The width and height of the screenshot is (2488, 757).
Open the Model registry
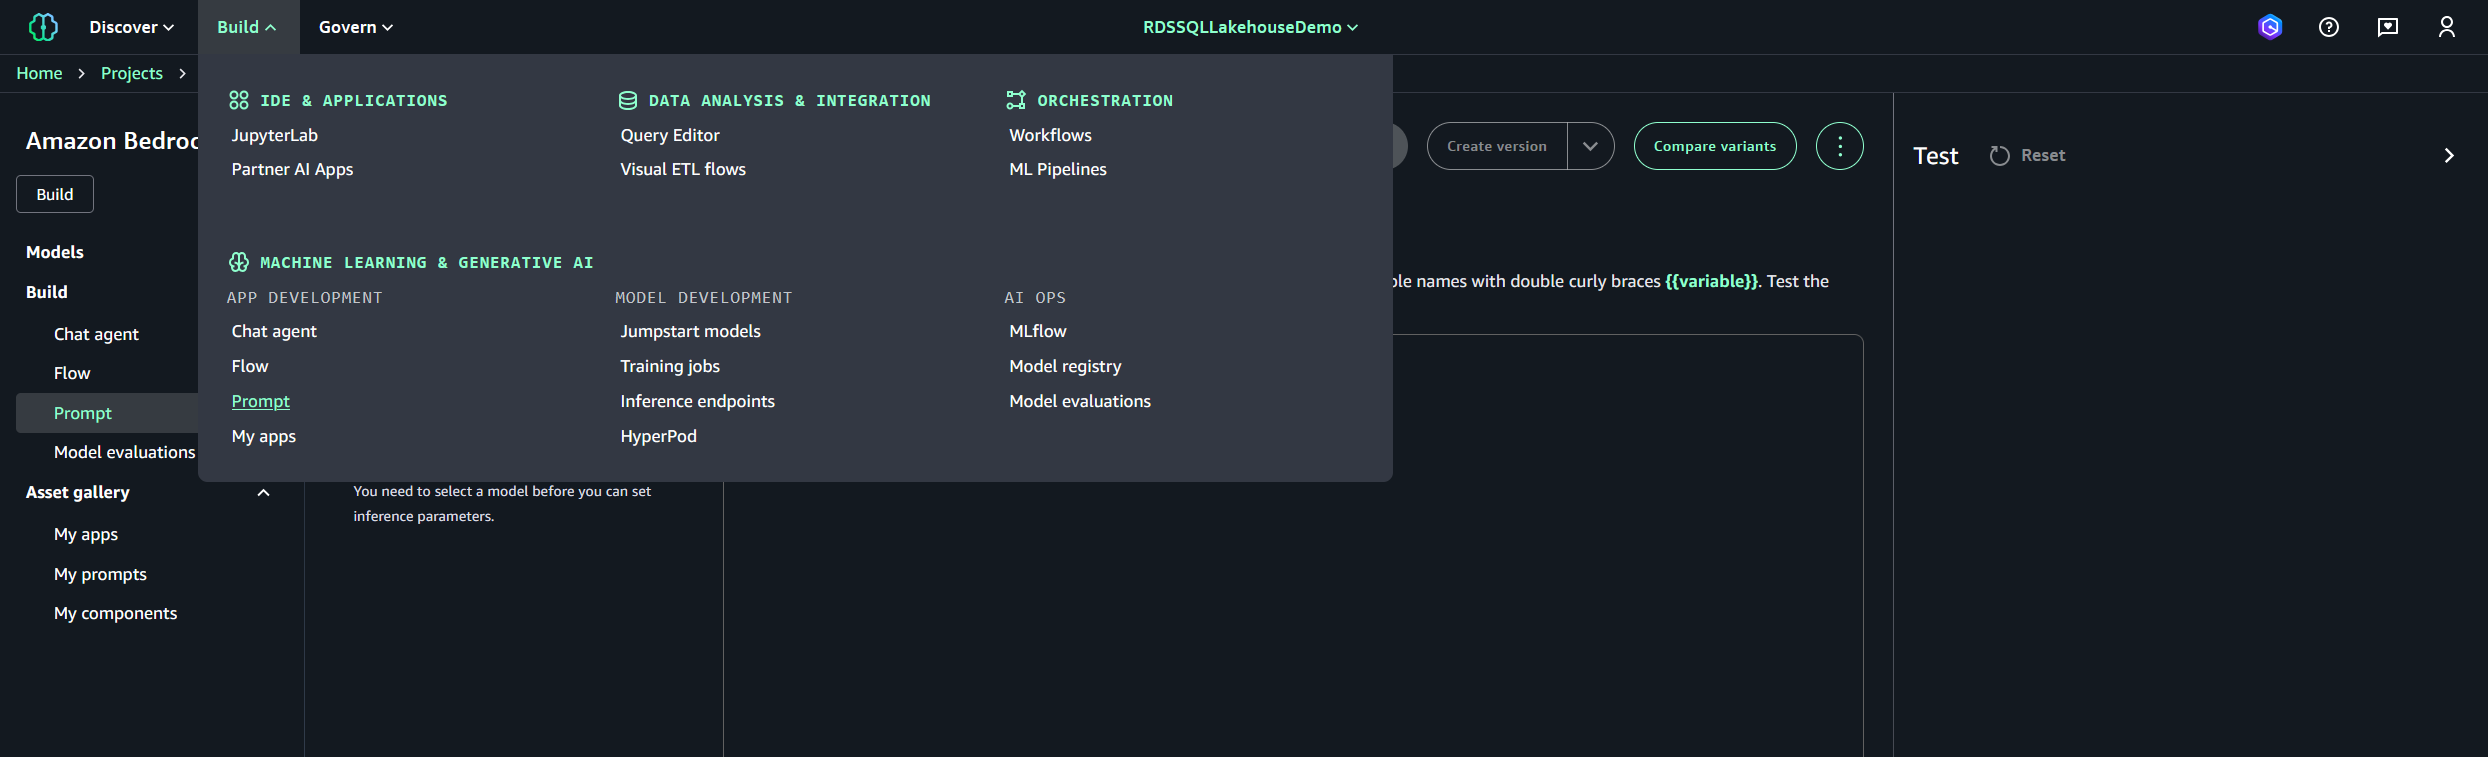coord(1066,366)
